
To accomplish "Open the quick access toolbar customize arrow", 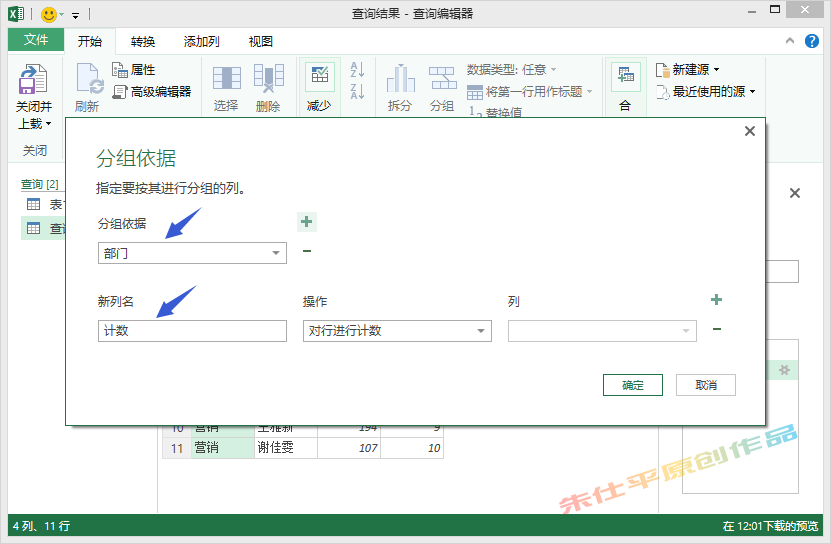I will click(x=76, y=16).
